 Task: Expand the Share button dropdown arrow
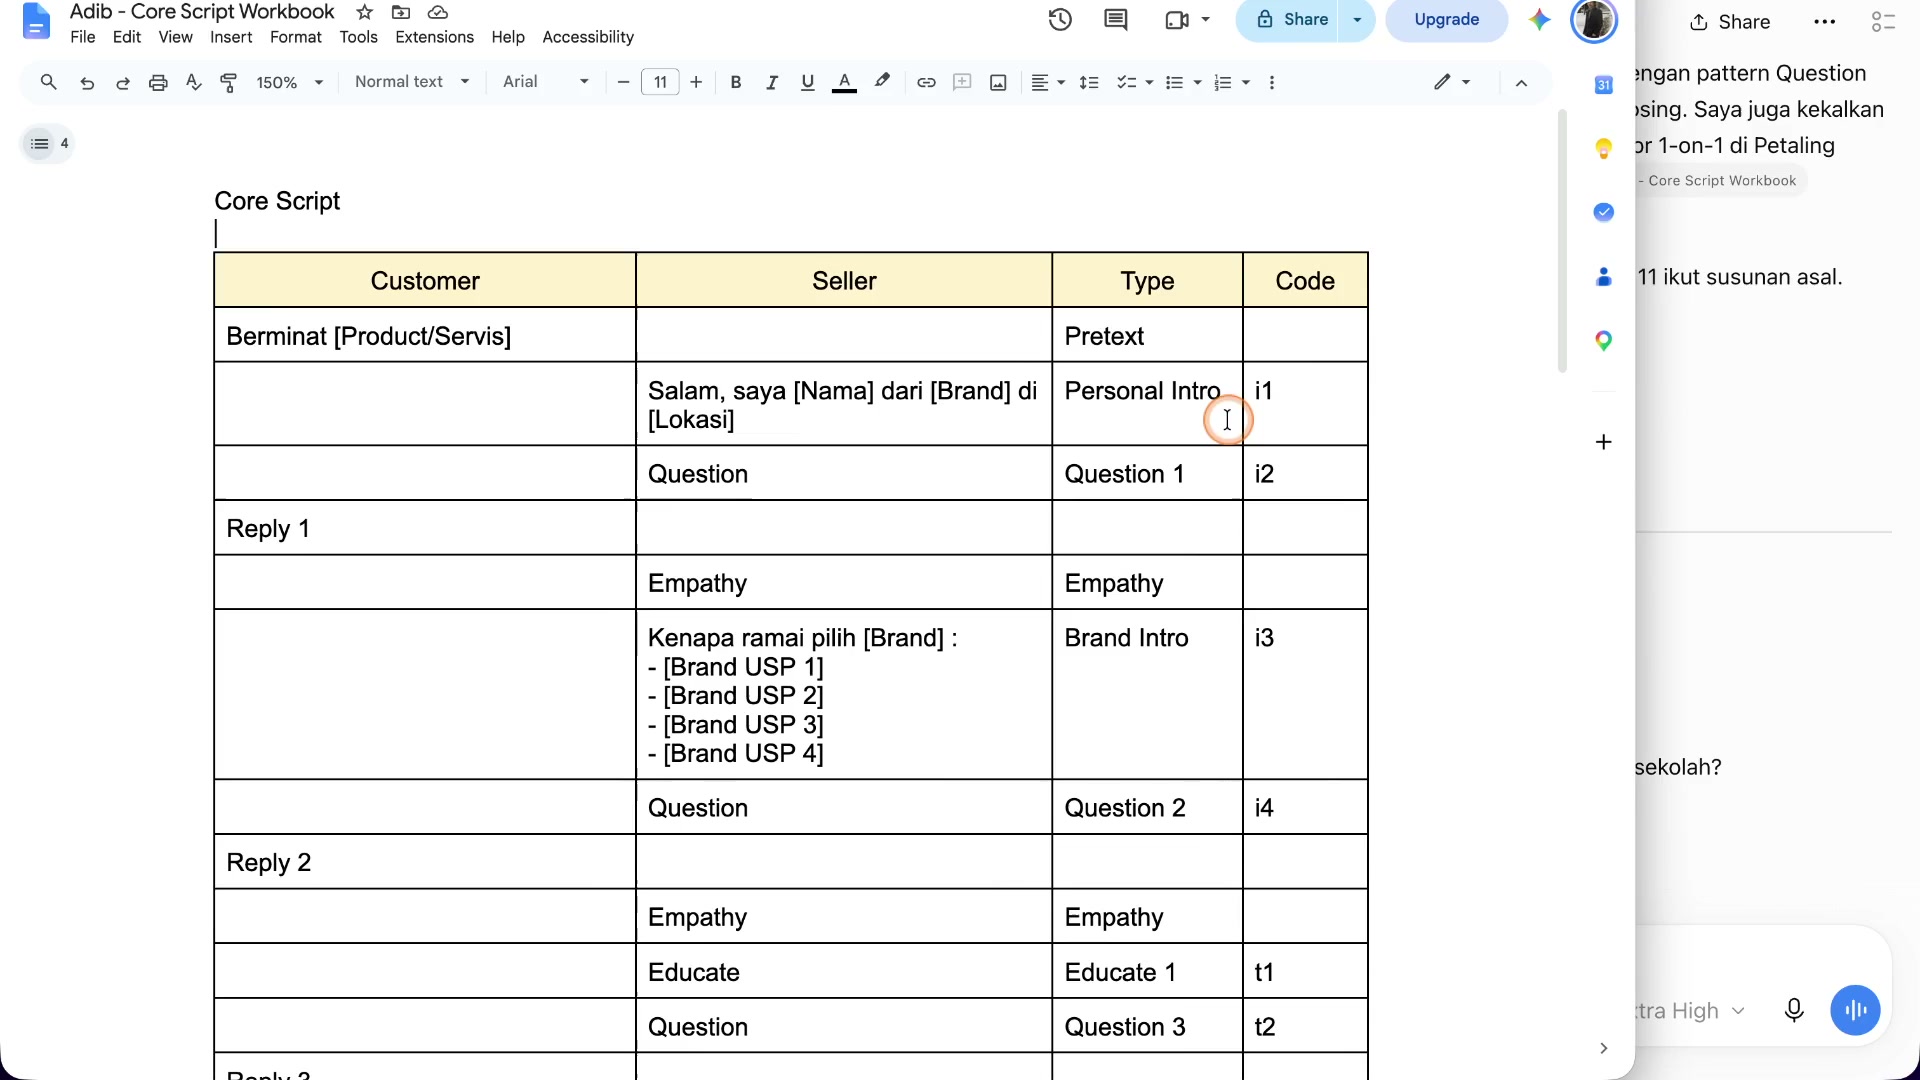[1357, 20]
